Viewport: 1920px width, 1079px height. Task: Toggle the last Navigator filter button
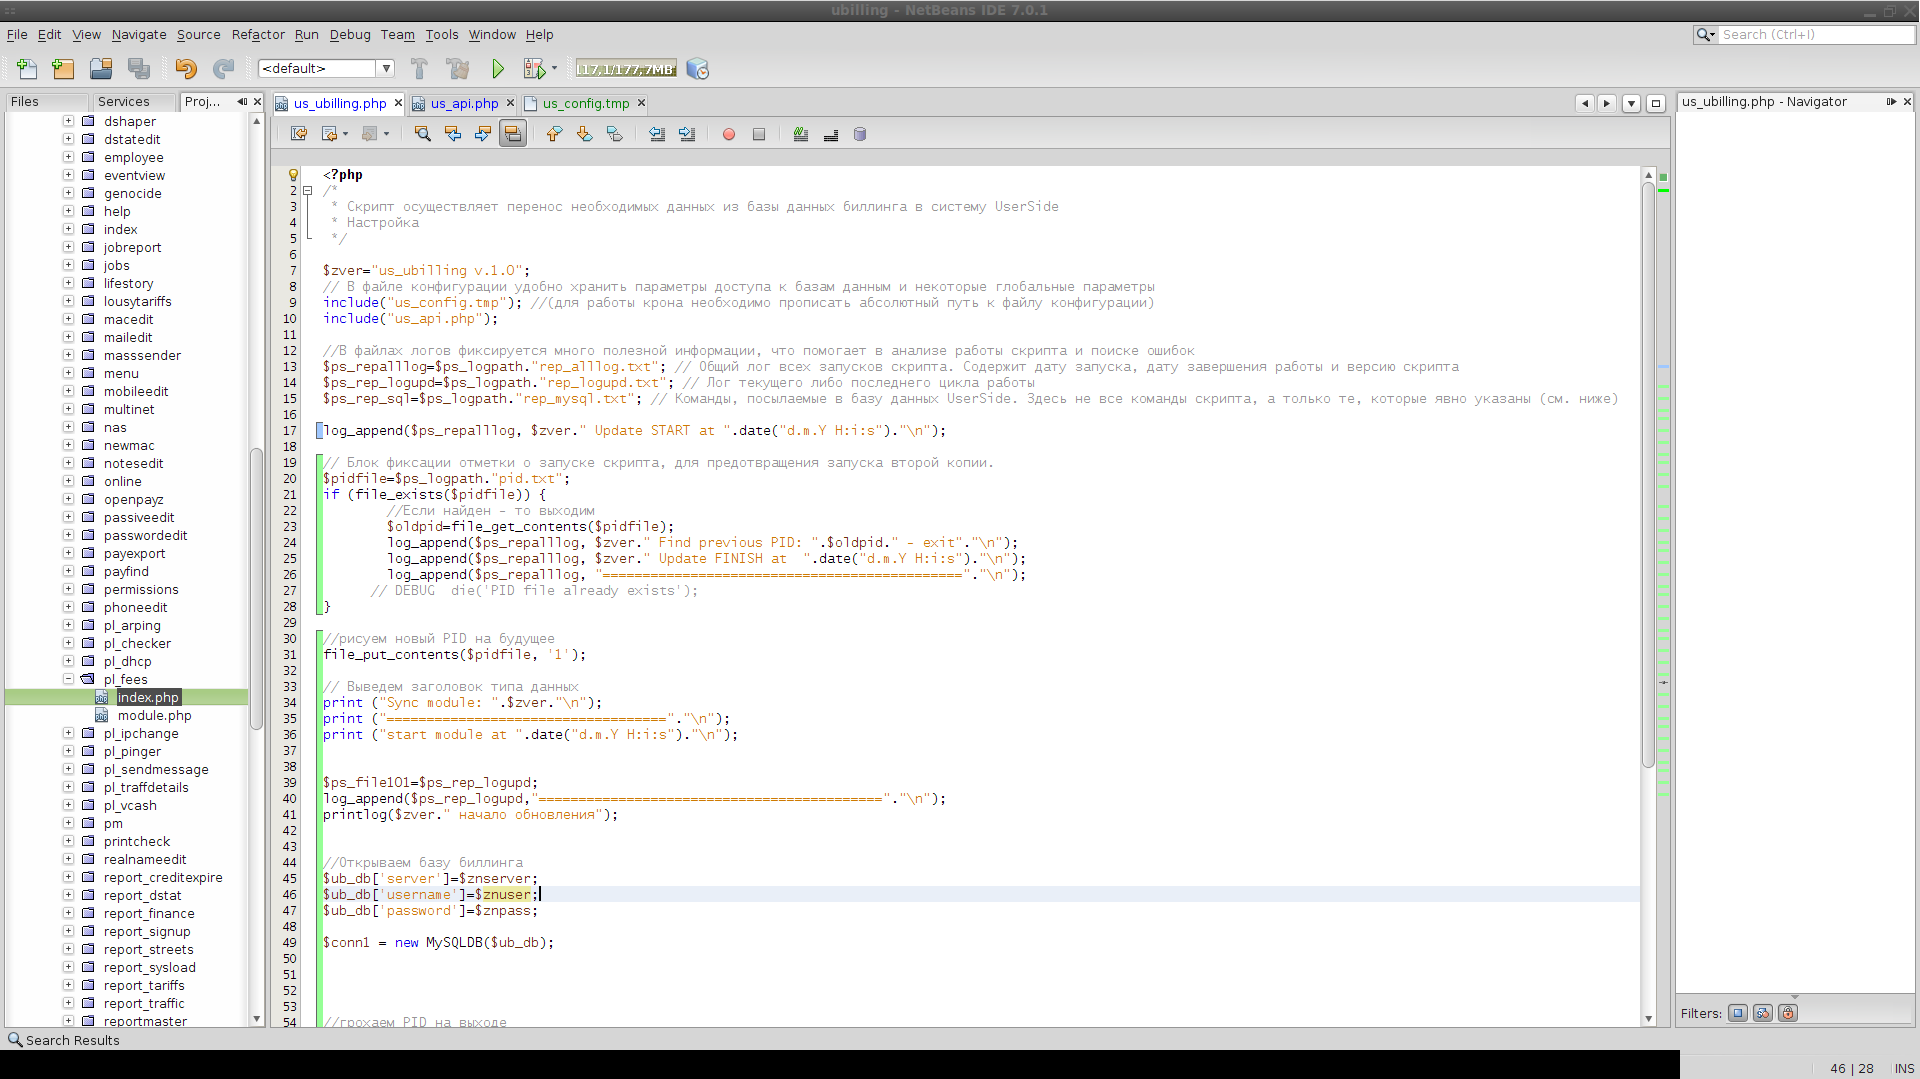point(1788,1013)
